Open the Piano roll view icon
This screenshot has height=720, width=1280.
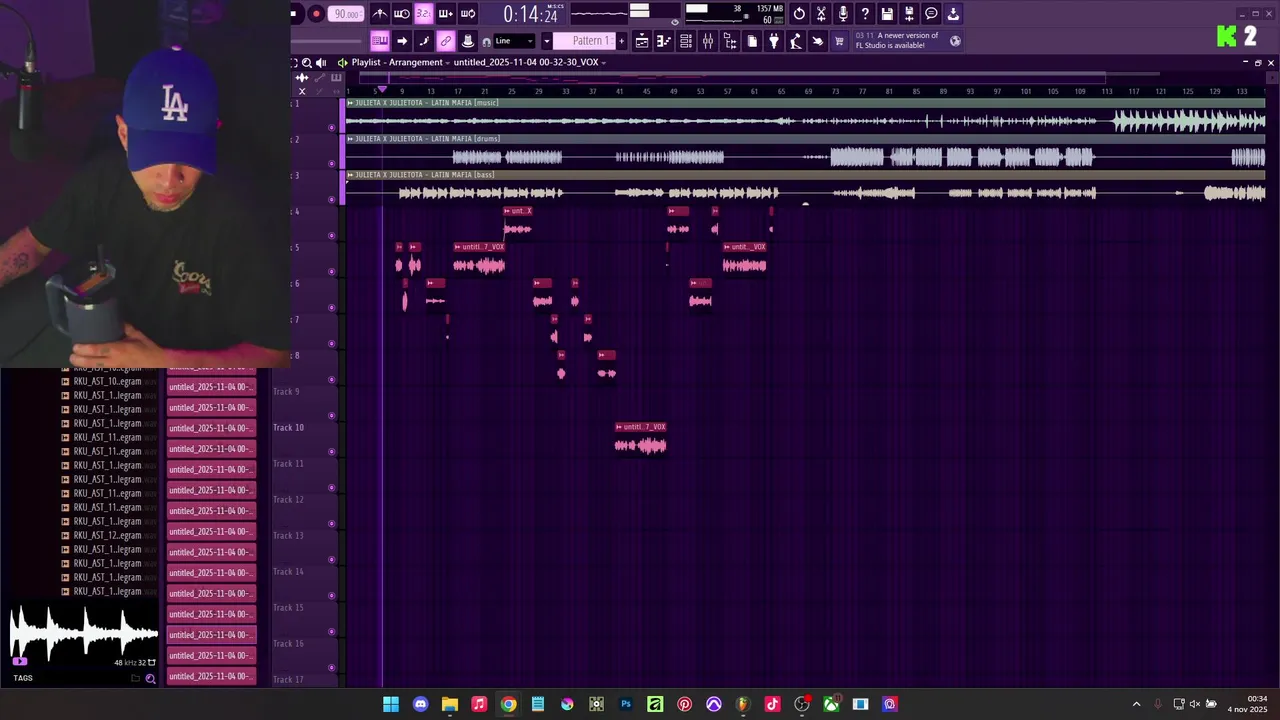[664, 41]
